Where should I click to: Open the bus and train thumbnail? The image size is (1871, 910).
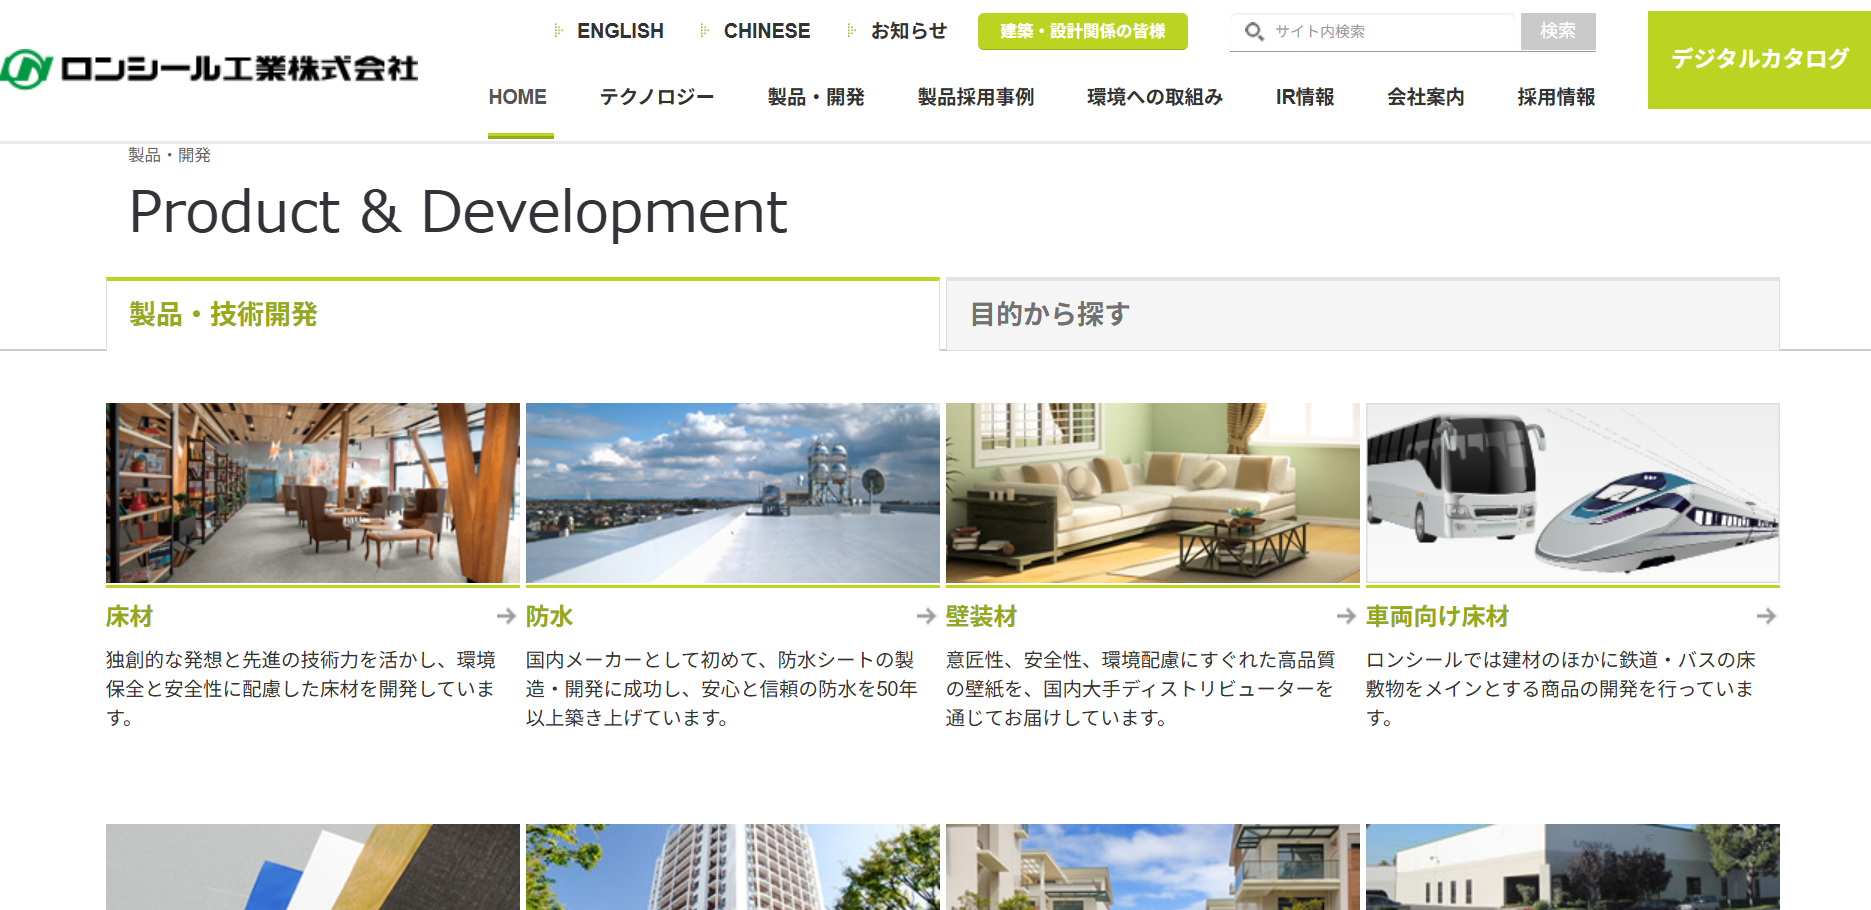tap(1573, 493)
